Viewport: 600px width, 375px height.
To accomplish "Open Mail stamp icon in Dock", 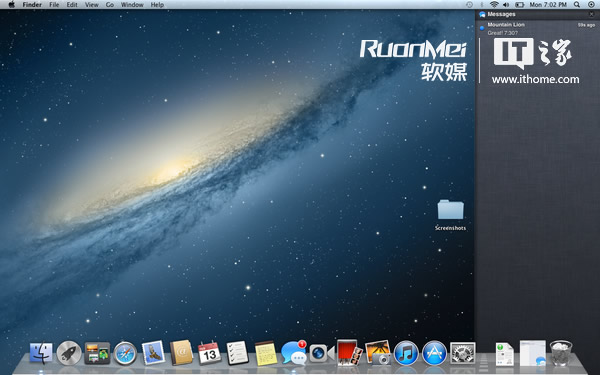I will pos(153,352).
